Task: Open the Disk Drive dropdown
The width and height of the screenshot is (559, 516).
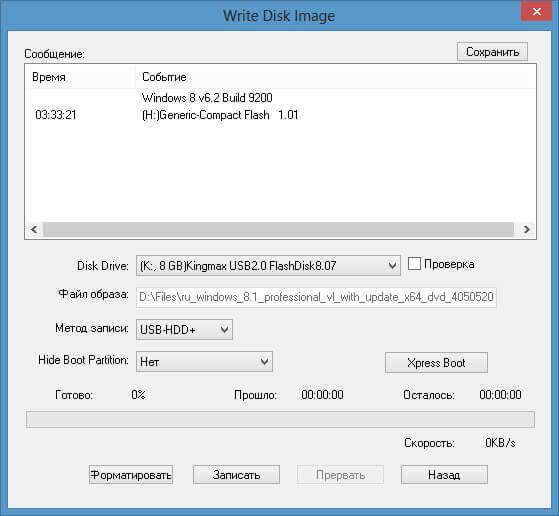Action: [268, 266]
